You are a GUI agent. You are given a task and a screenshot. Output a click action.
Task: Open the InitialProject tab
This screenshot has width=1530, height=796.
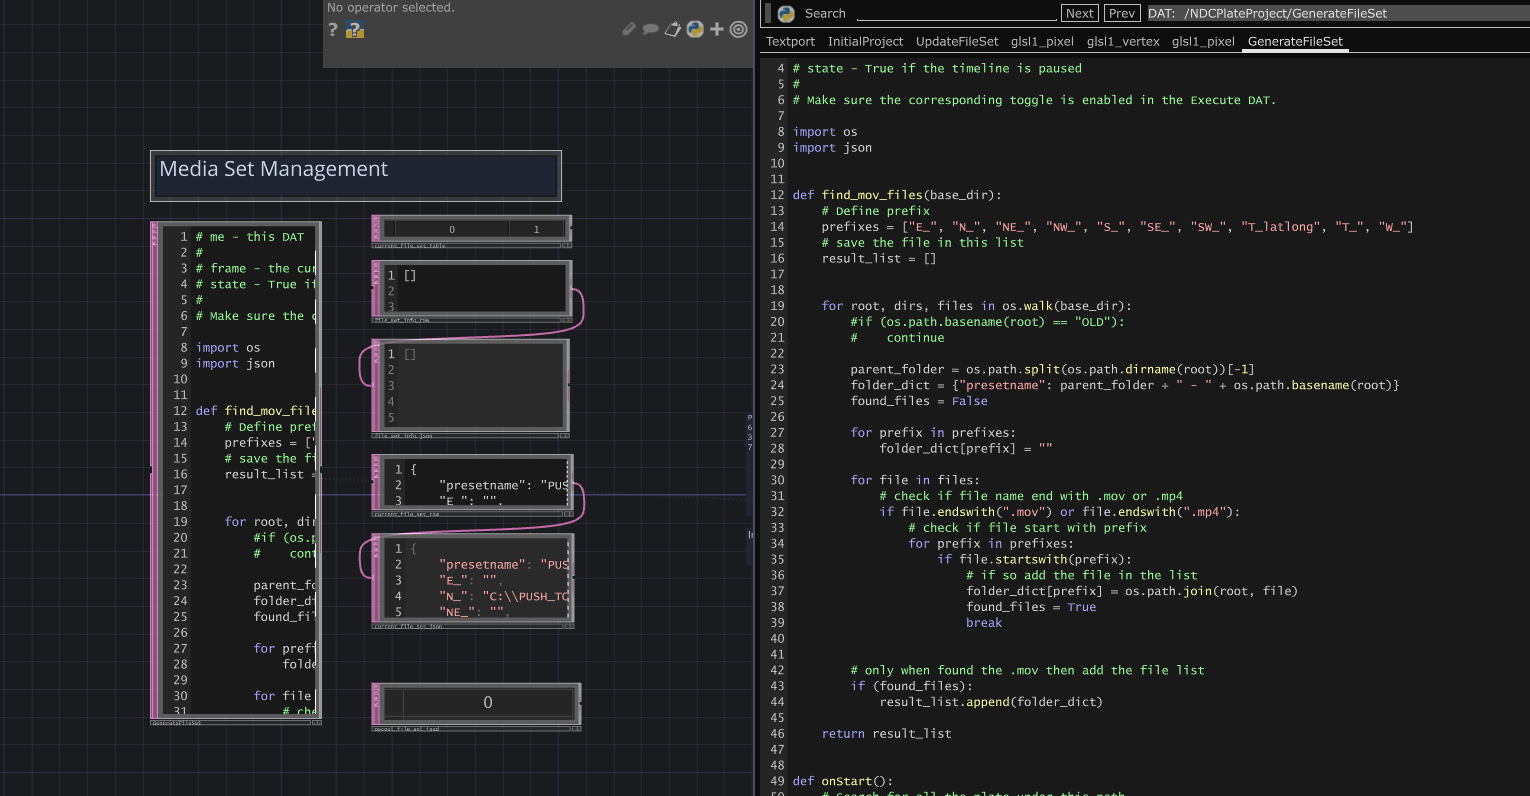click(x=865, y=41)
